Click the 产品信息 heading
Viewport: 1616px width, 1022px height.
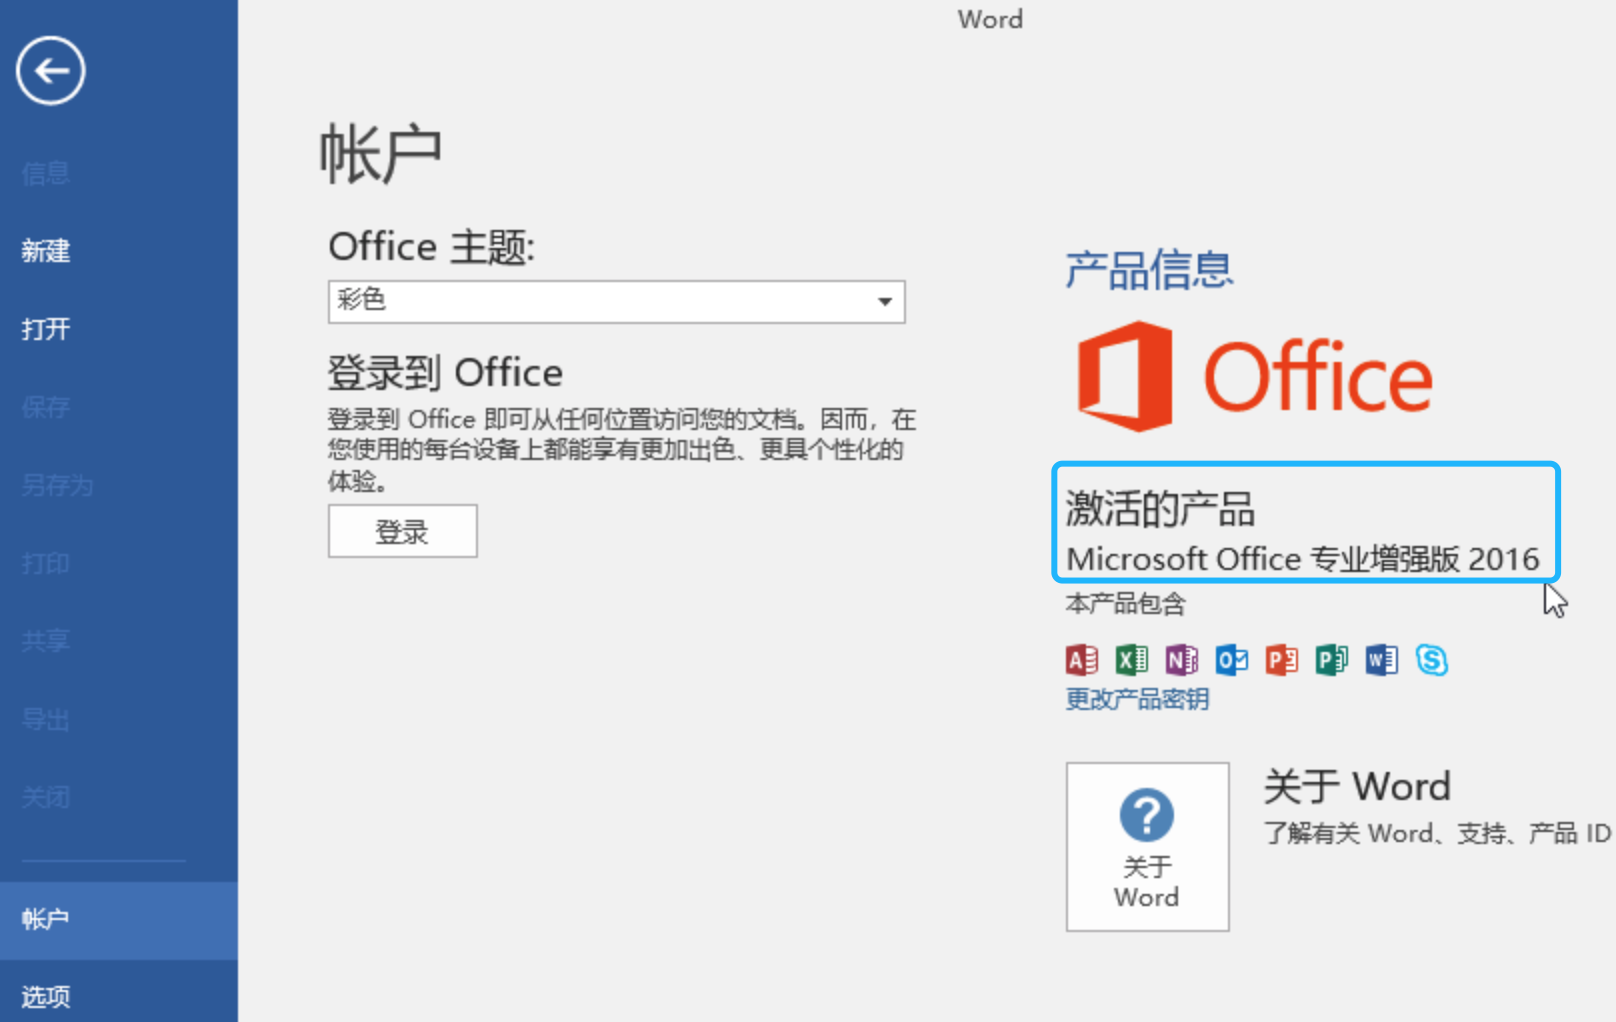pyautogui.click(x=1149, y=270)
